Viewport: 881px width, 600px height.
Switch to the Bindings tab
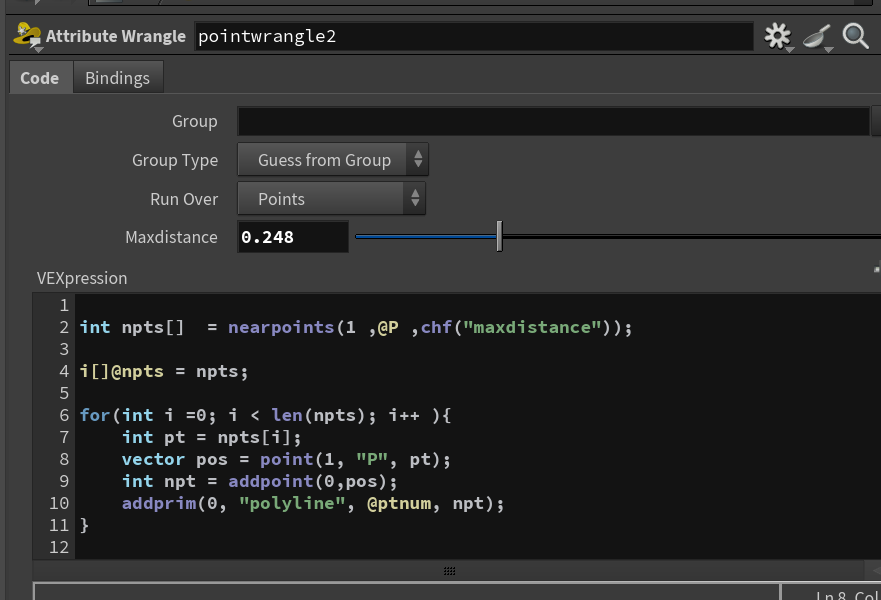117,78
